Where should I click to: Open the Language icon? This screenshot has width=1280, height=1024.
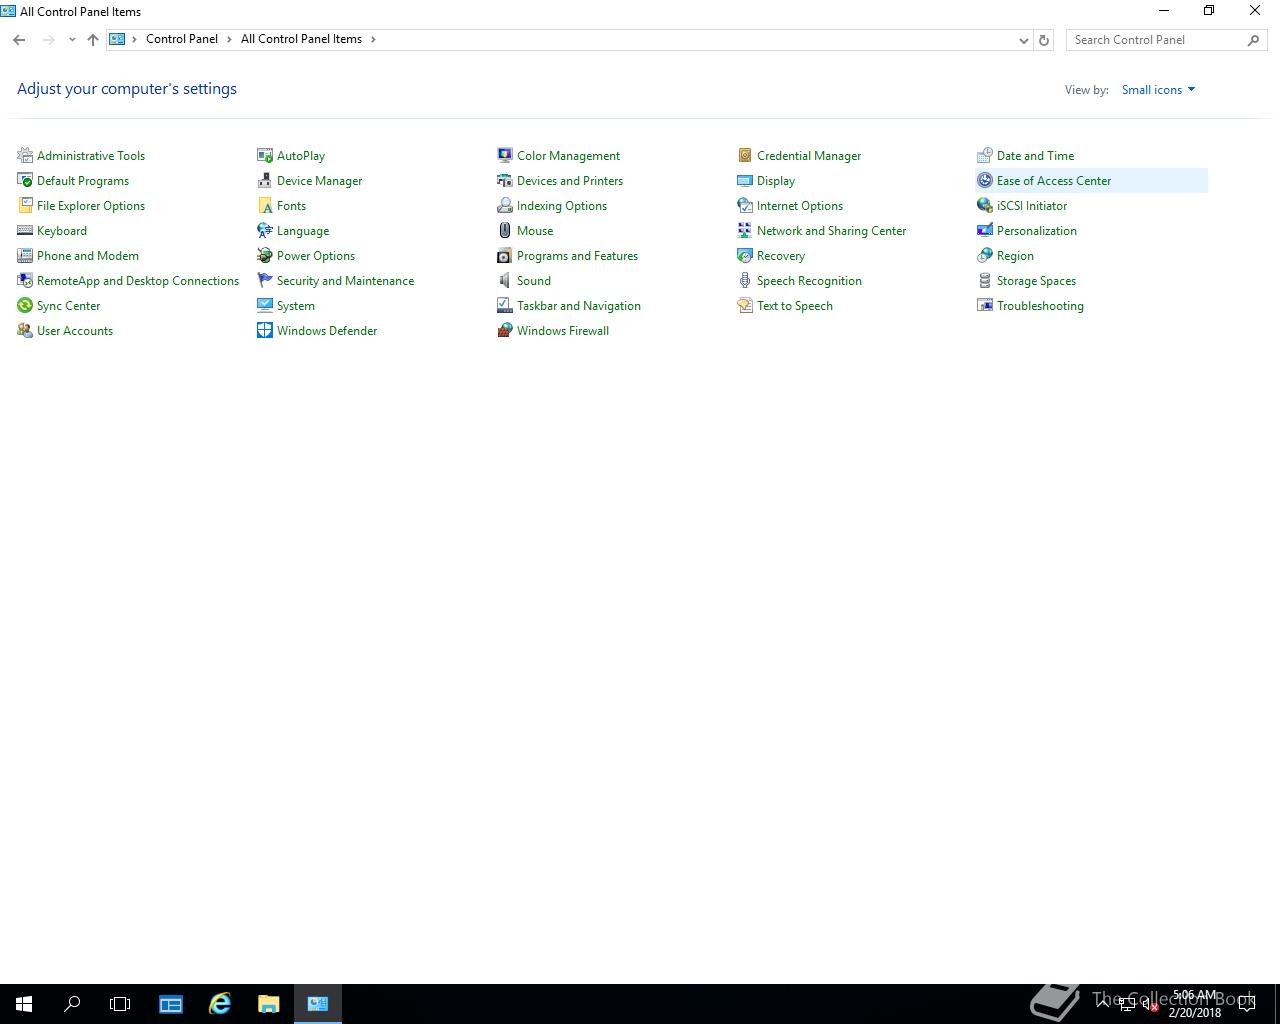point(265,230)
